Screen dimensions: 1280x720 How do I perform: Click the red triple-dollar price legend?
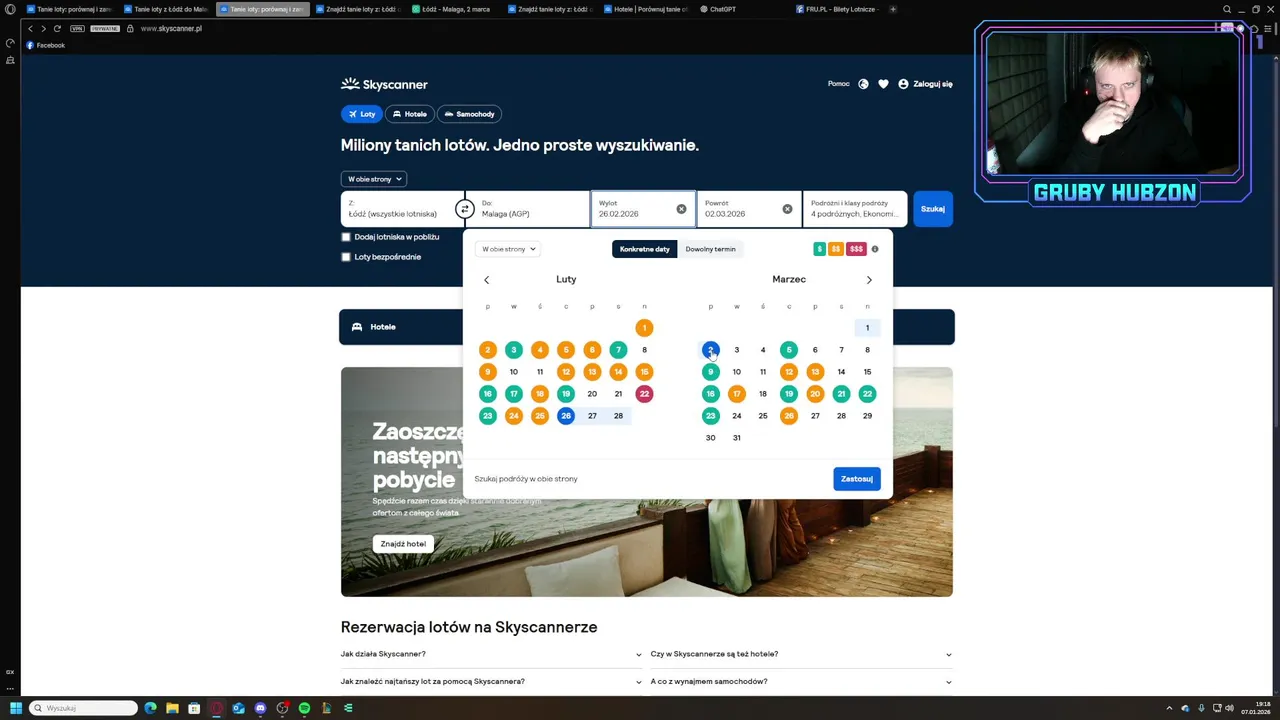coord(856,249)
